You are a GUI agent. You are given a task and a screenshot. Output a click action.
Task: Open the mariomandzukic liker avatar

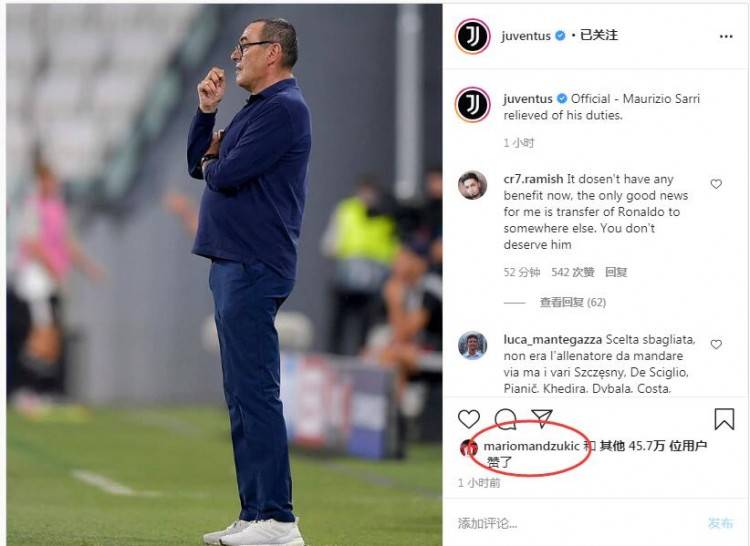tap(469, 448)
